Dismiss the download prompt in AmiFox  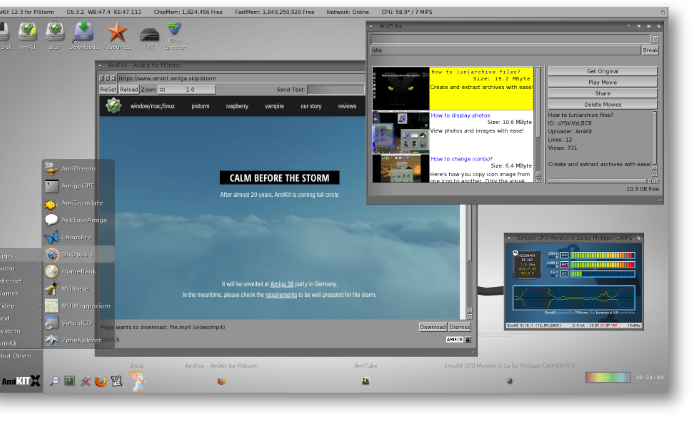(x=459, y=327)
